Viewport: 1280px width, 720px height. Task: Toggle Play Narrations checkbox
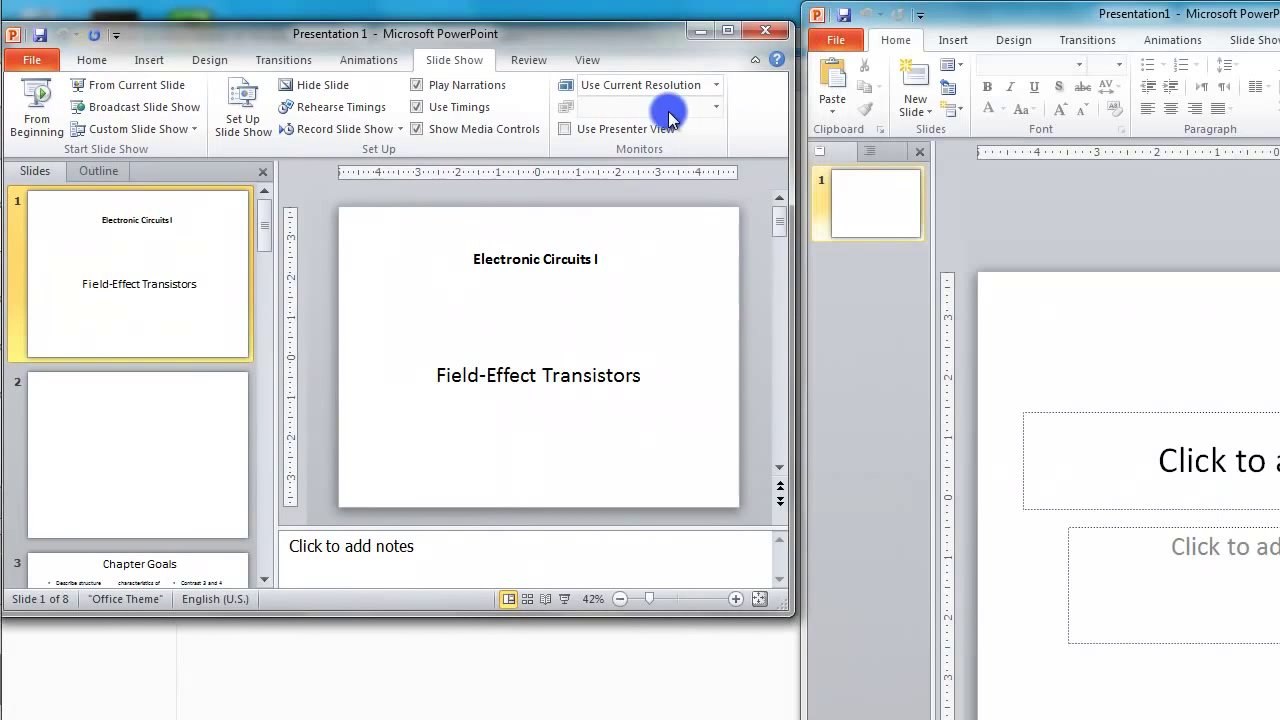tap(416, 85)
